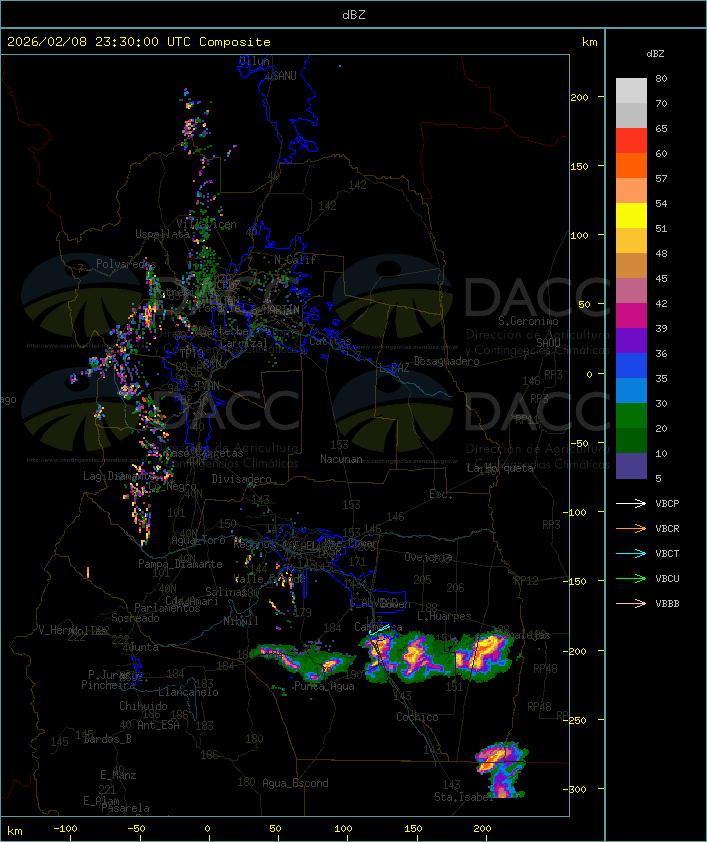Image resolution: width=707 pixels, height=842 pixels.
Task: Pick the amber swatch between 51 and 48
Action: coord(631,240)
